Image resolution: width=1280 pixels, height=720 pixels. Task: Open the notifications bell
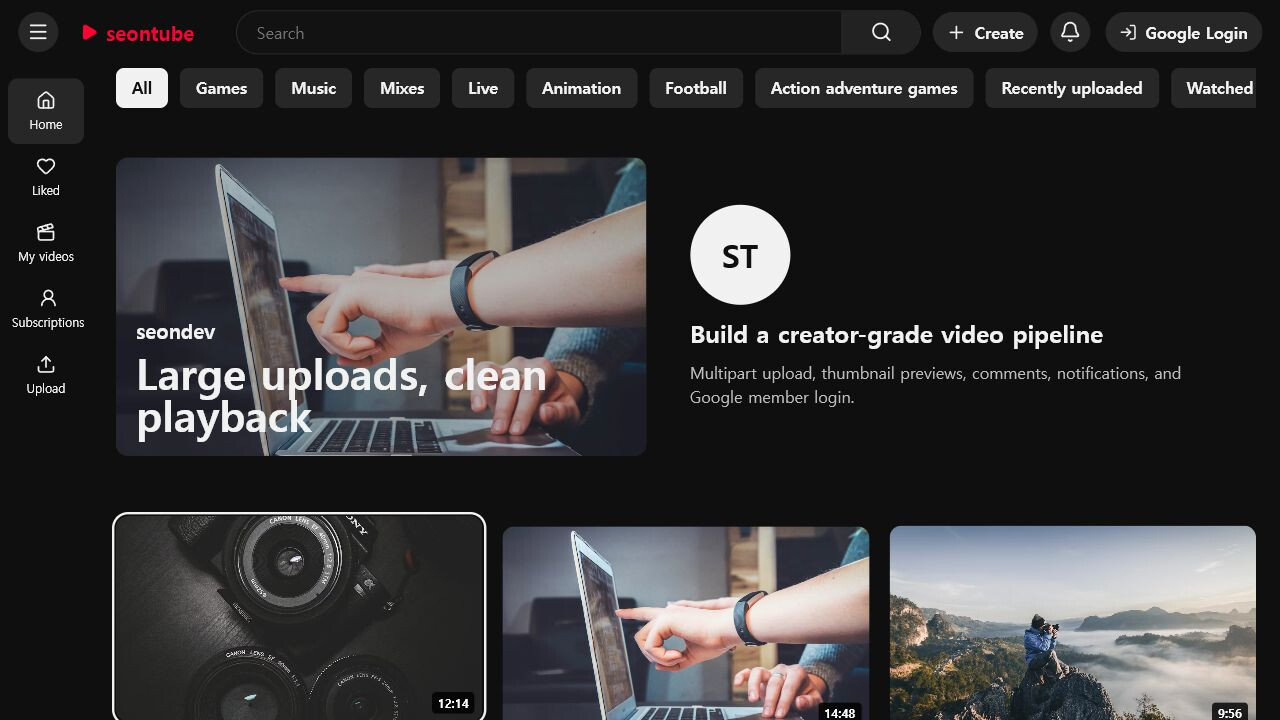click(1070, 33)
